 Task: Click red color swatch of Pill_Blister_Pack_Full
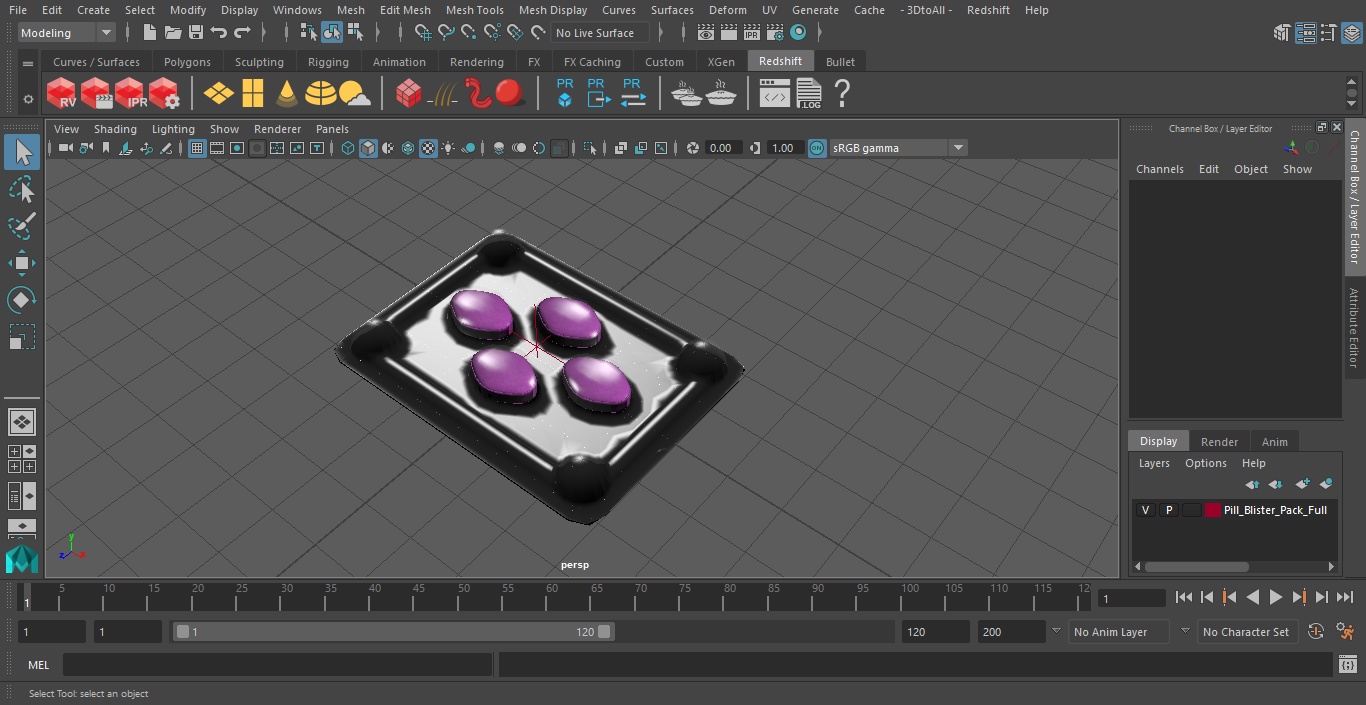[x=1212, y=510]
